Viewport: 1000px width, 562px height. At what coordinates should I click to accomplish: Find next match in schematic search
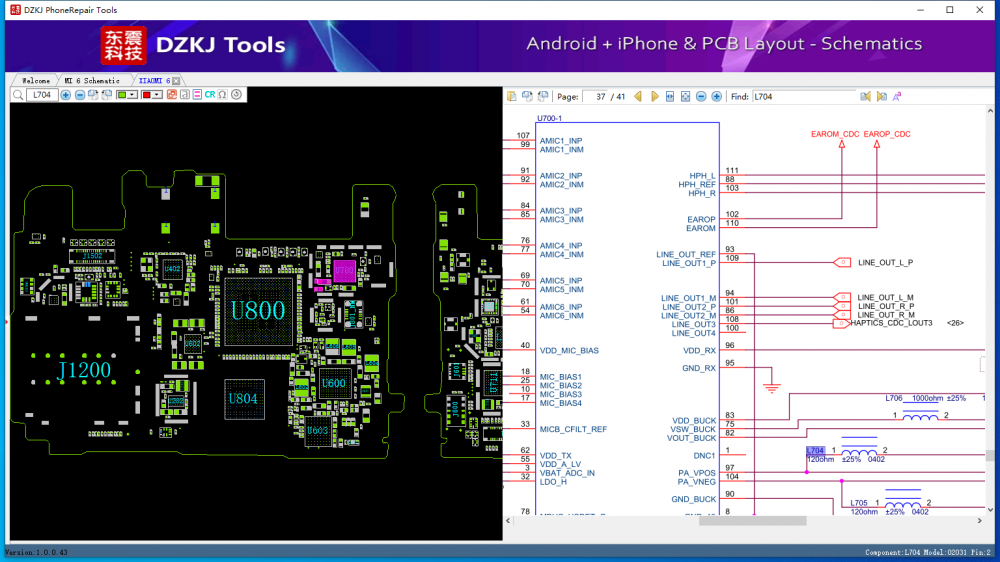[881, 96]
